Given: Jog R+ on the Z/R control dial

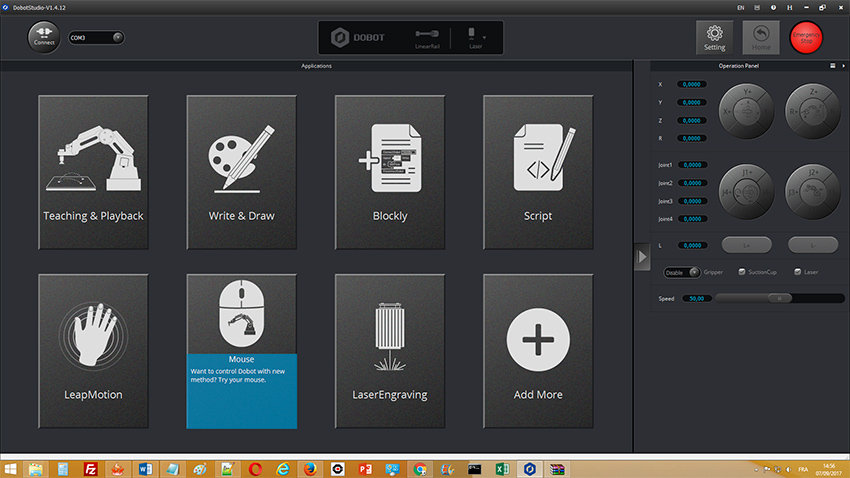Looking at the screenshot, I should (794, 111).
